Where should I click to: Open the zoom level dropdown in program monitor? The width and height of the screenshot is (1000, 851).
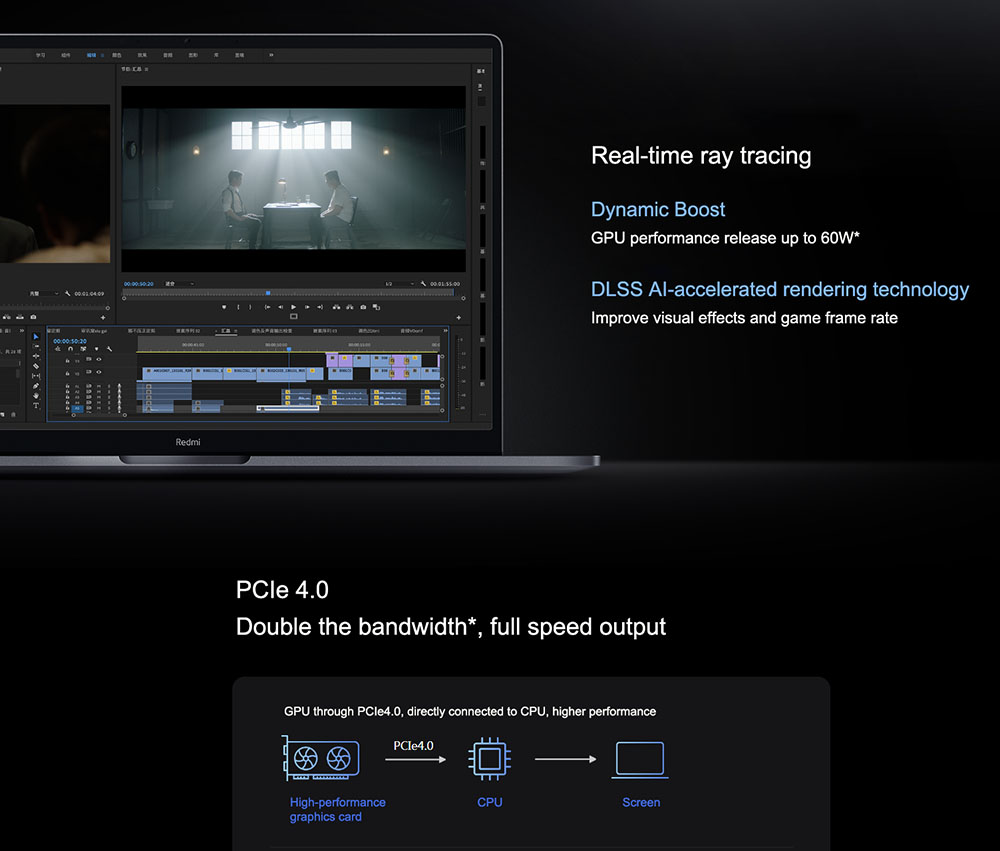point(179,284)
